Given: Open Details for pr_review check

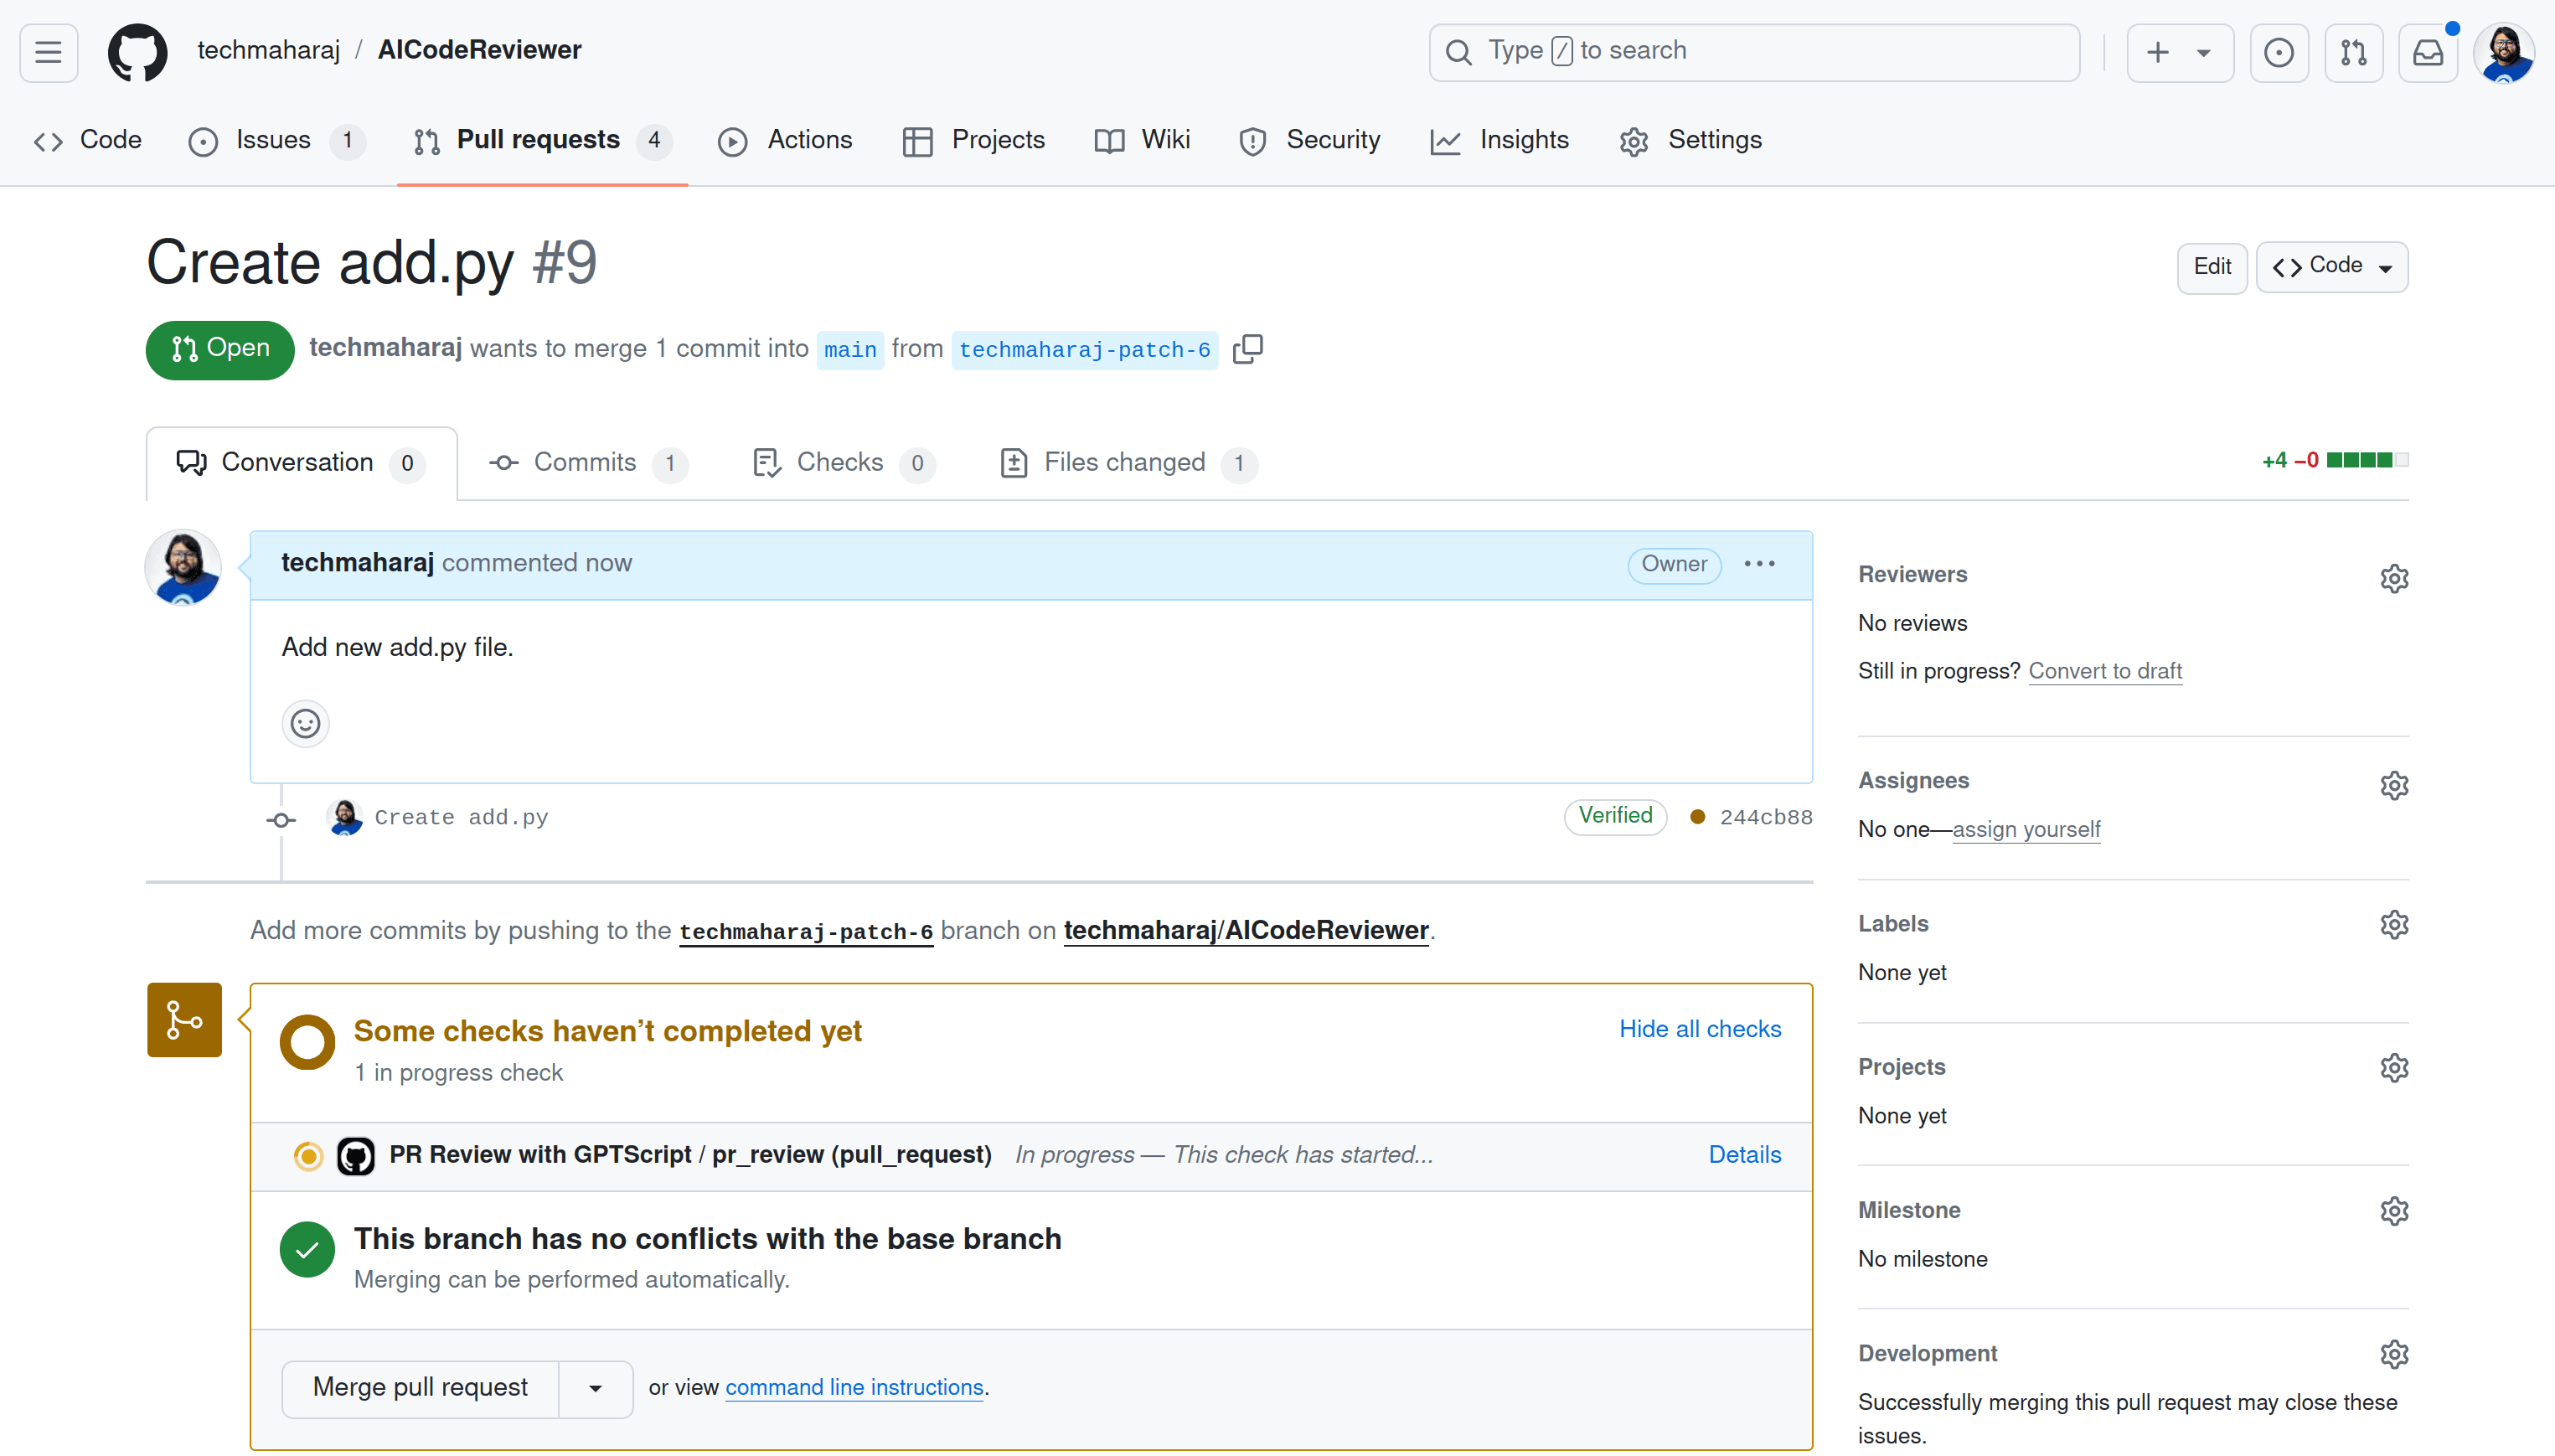Looking at the screenshot, I should tap(1744, 1155).
